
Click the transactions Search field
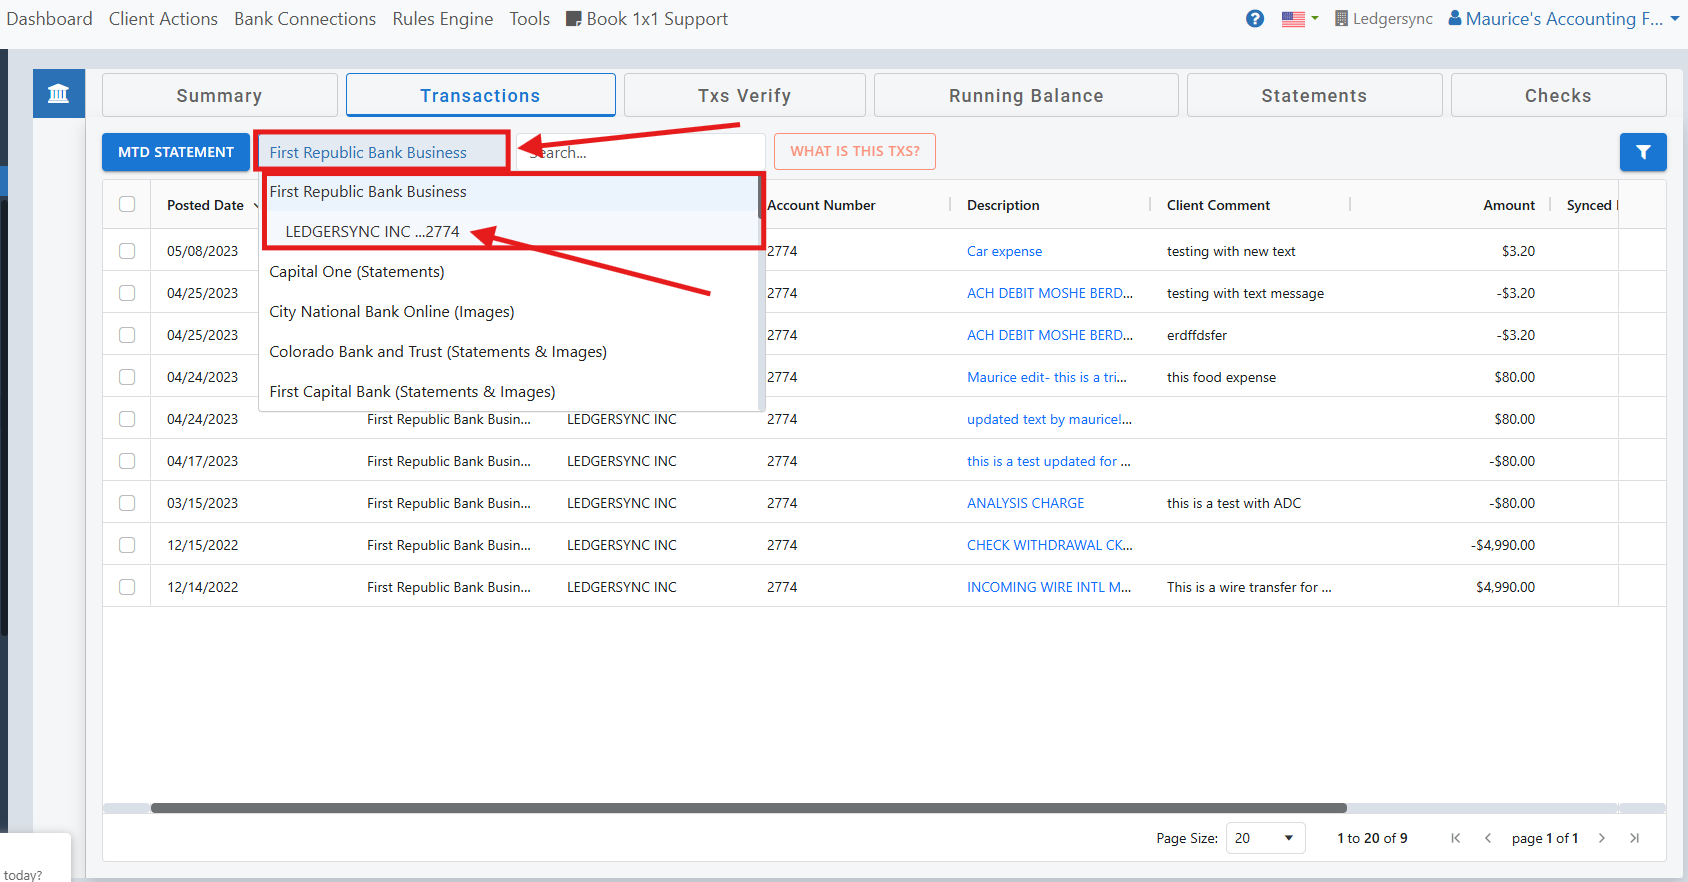coord(641,152)
